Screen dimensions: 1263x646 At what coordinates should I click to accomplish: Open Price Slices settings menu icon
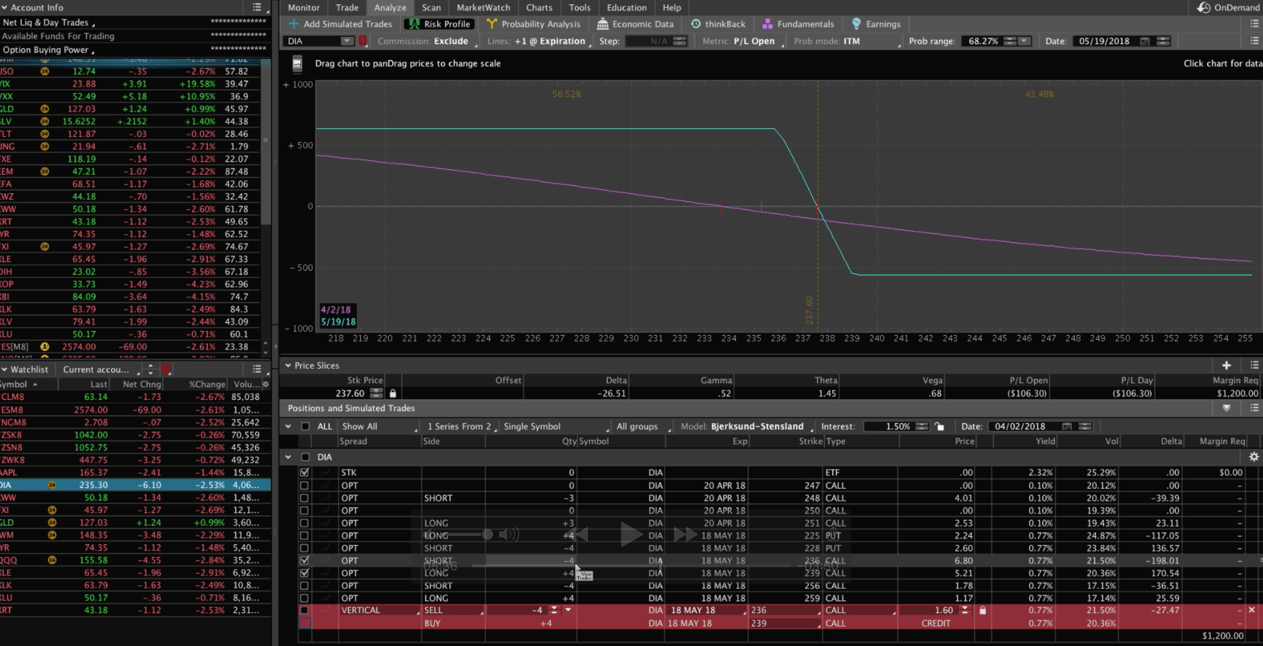(x=1254, y=366)
